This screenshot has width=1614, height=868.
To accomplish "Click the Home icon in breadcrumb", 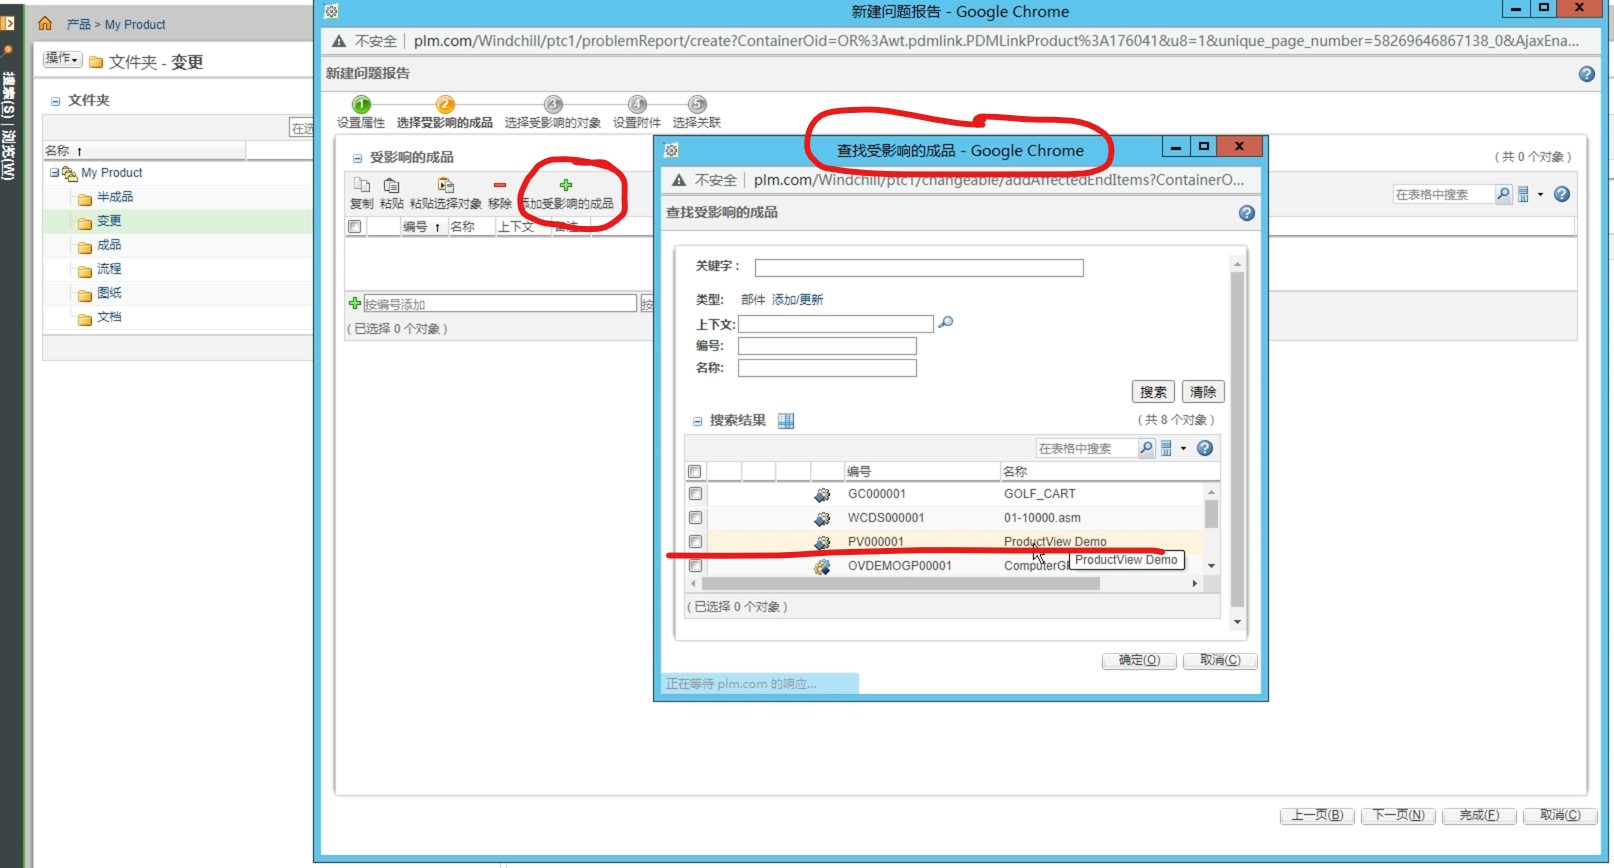I will coord(45,23).
